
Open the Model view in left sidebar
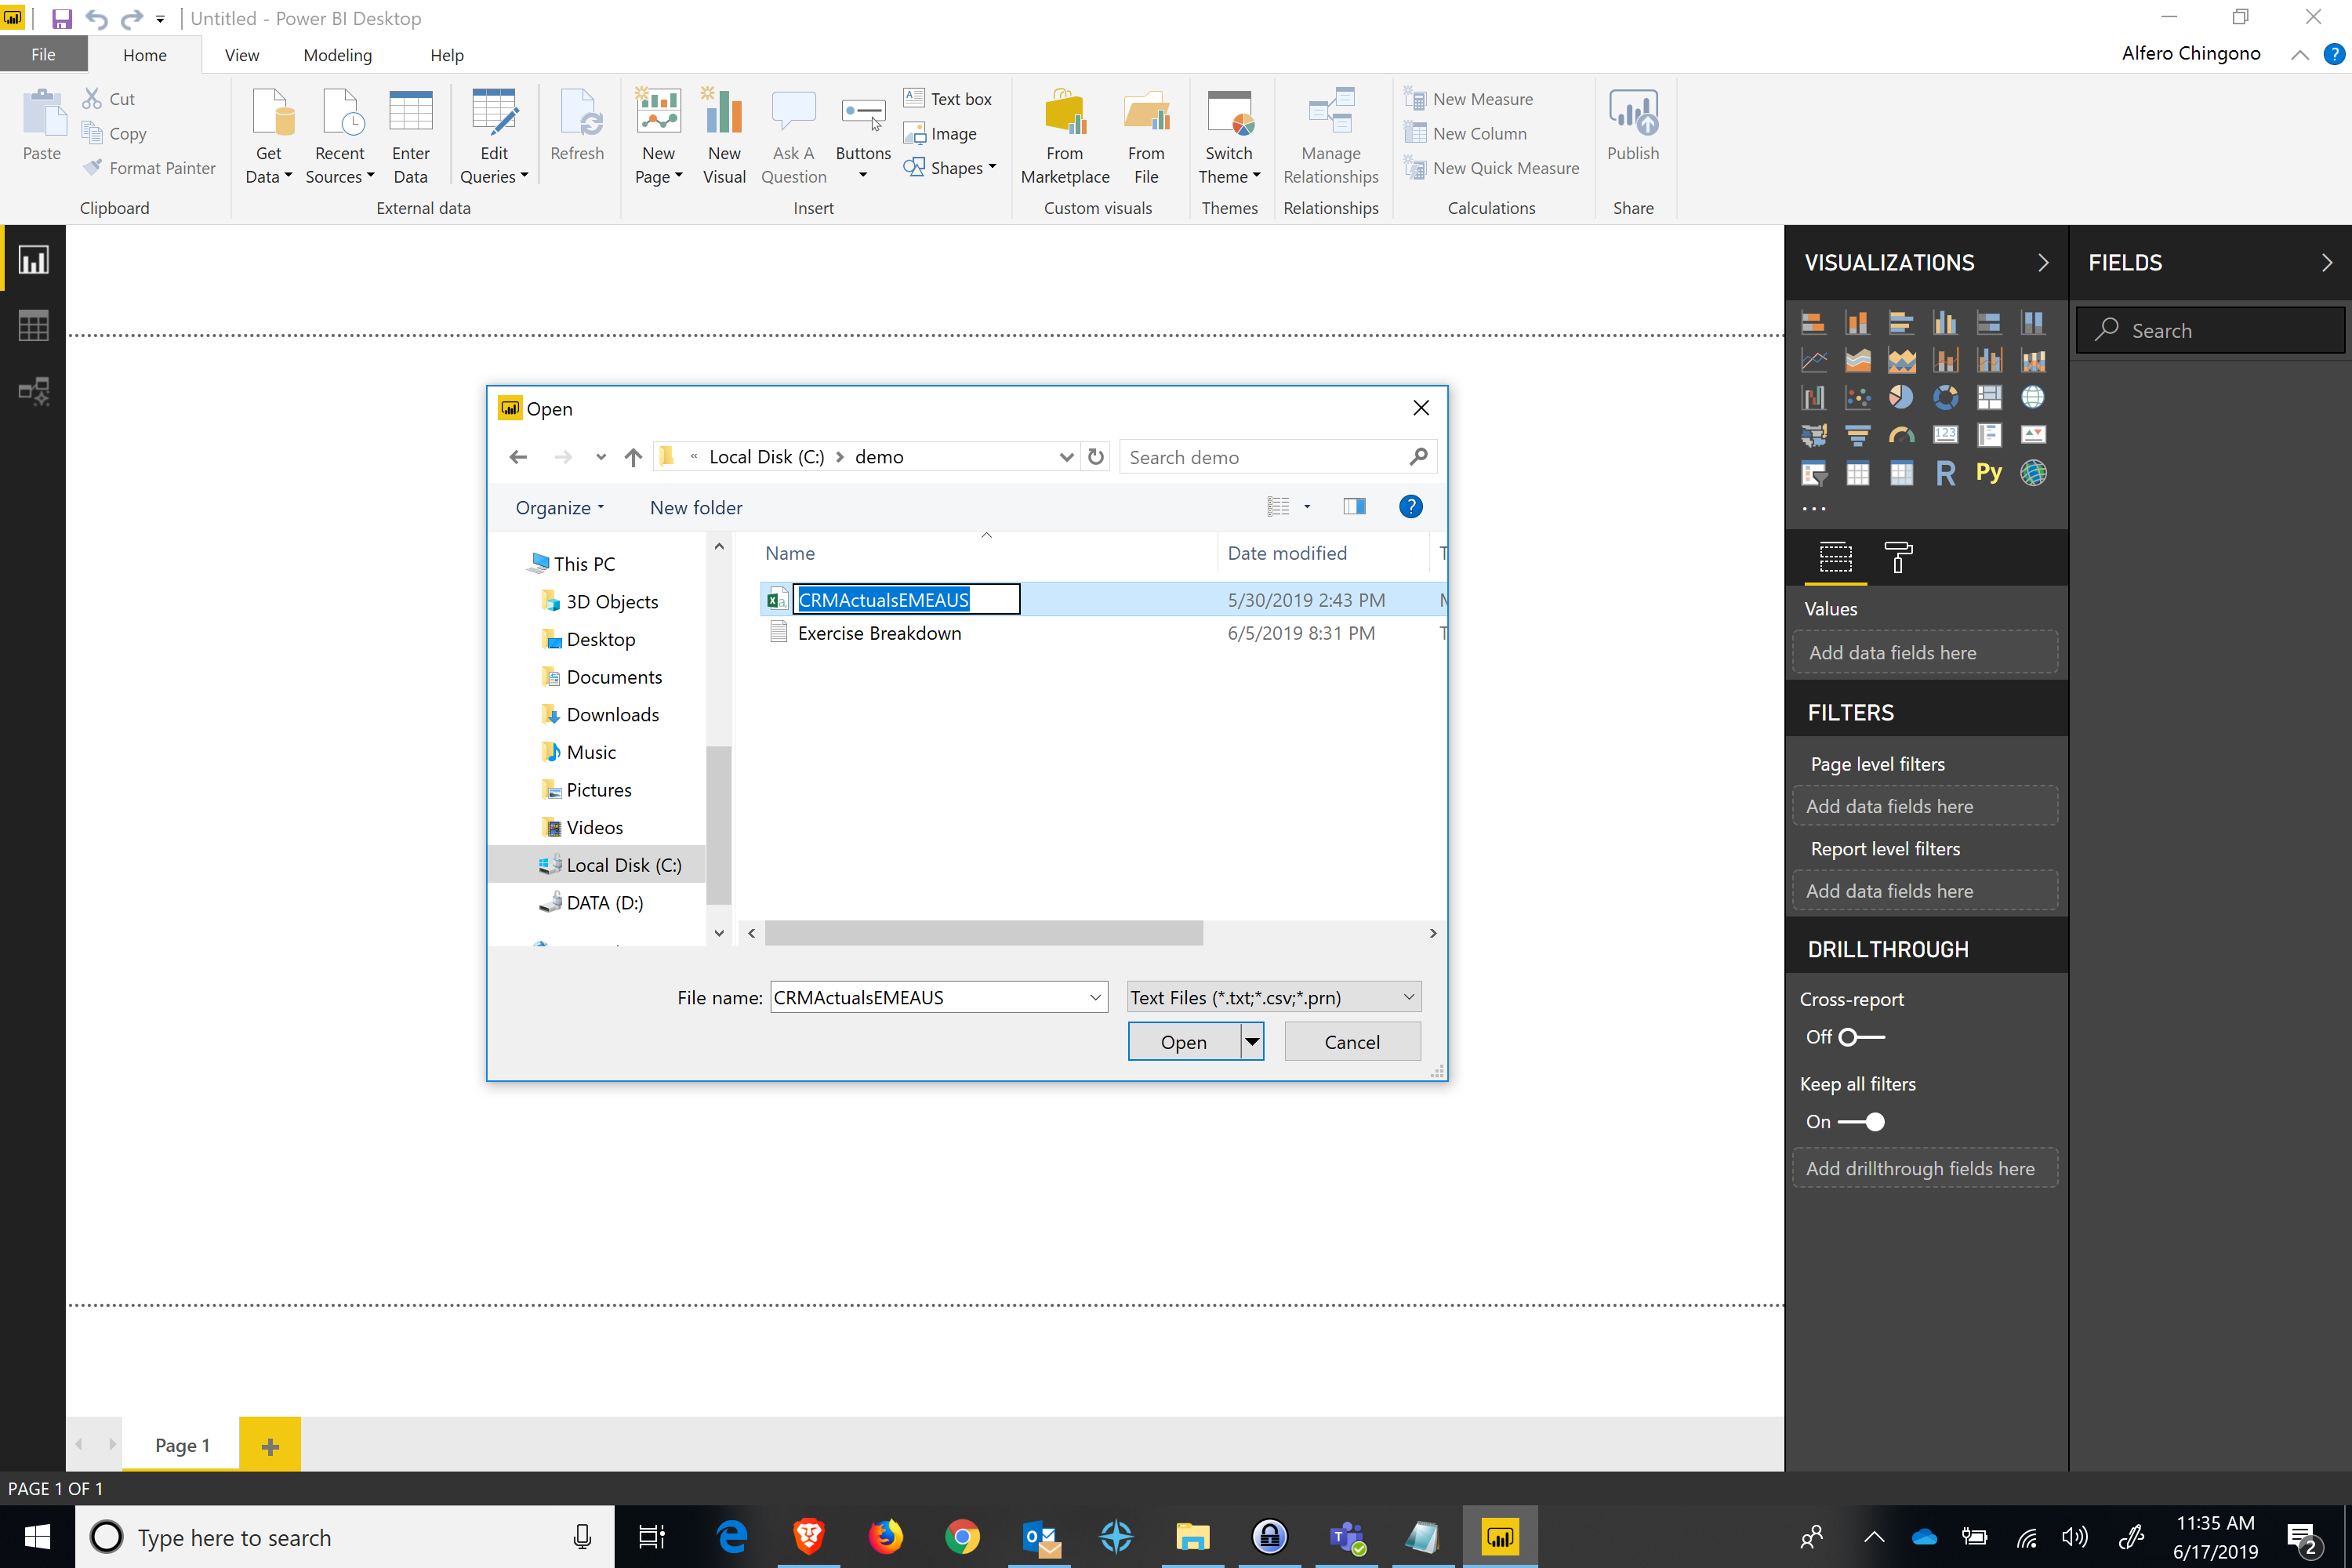33,391
